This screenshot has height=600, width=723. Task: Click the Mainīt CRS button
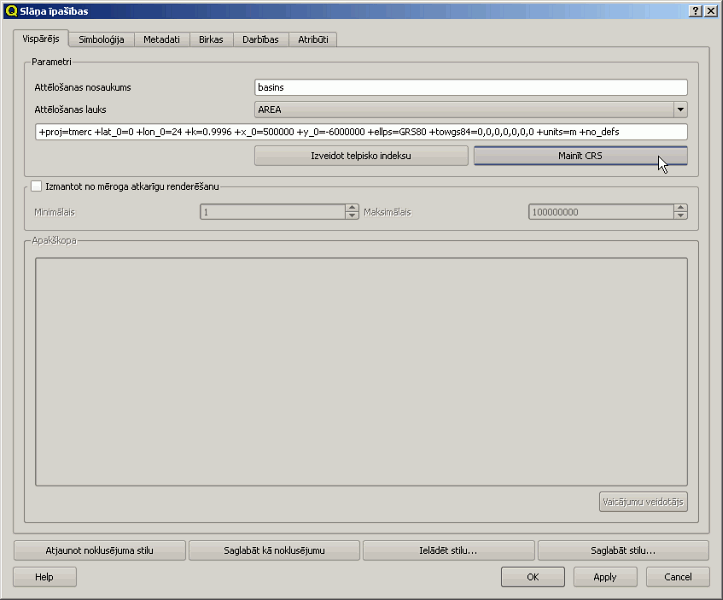(581, 156)
